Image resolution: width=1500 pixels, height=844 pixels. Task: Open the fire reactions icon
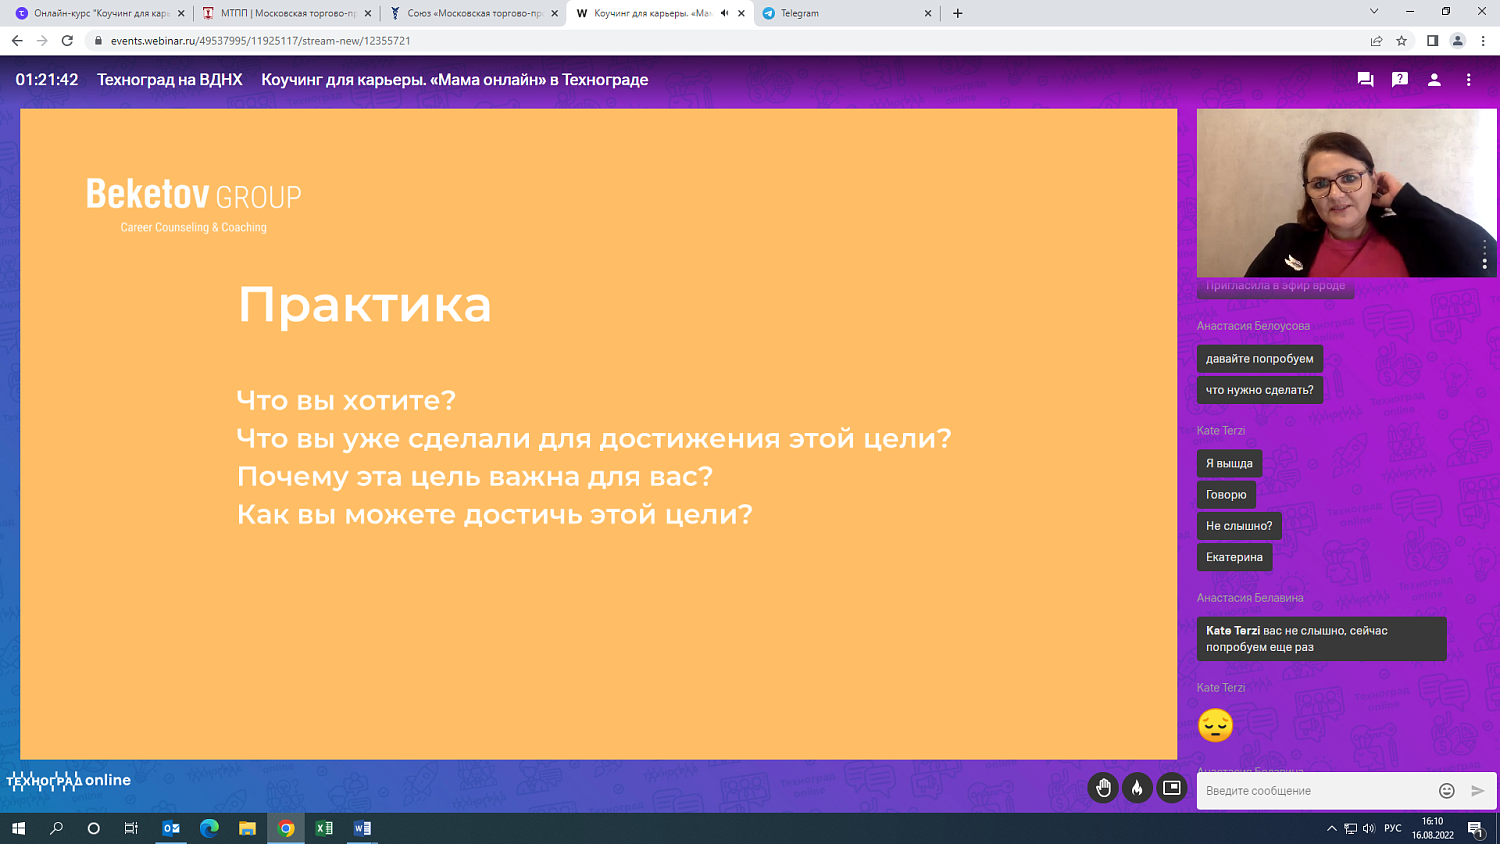coord(1137,788)
